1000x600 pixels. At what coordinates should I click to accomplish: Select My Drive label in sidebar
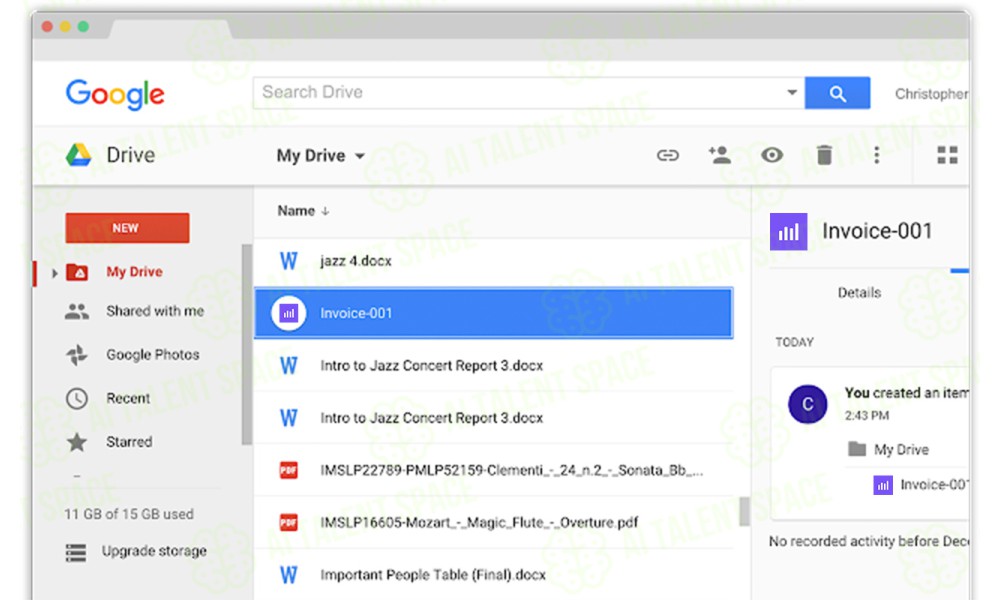click(x=134, y=272)
